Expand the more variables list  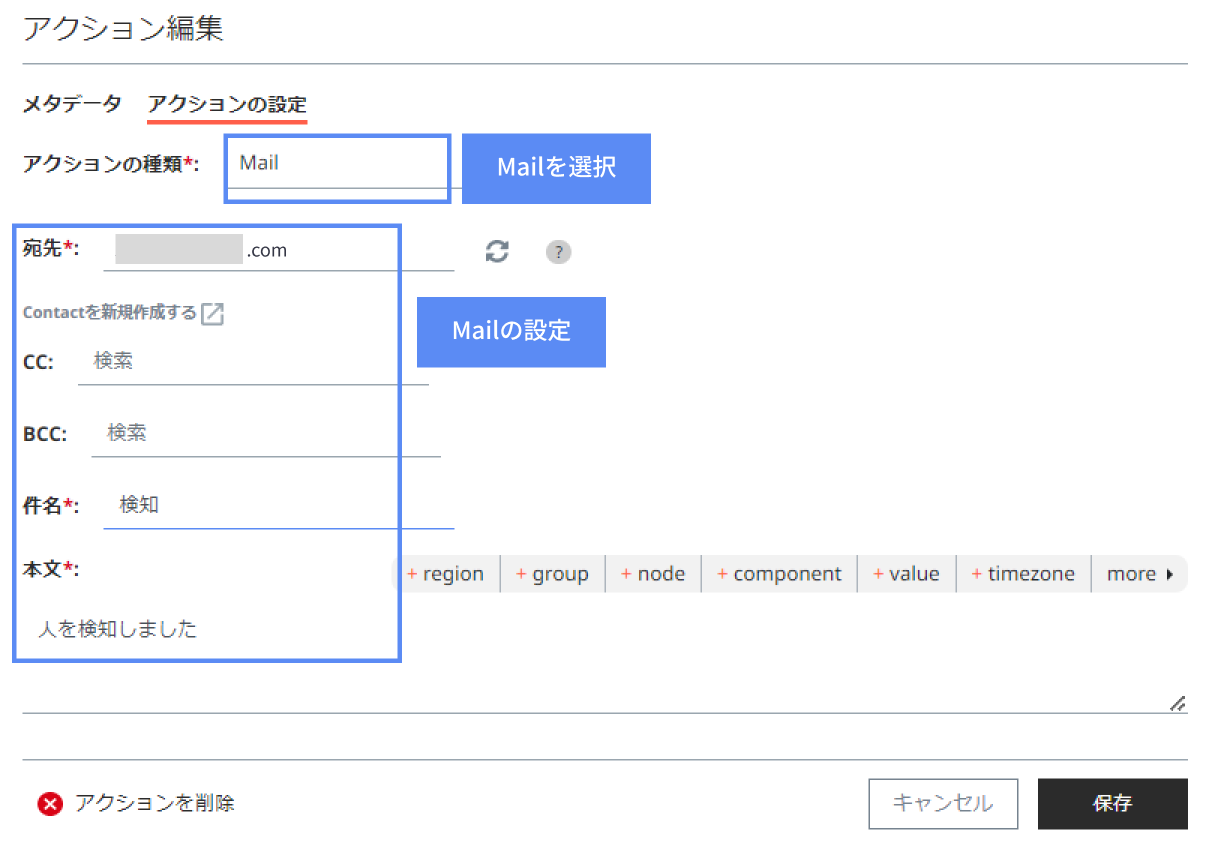1139,573
